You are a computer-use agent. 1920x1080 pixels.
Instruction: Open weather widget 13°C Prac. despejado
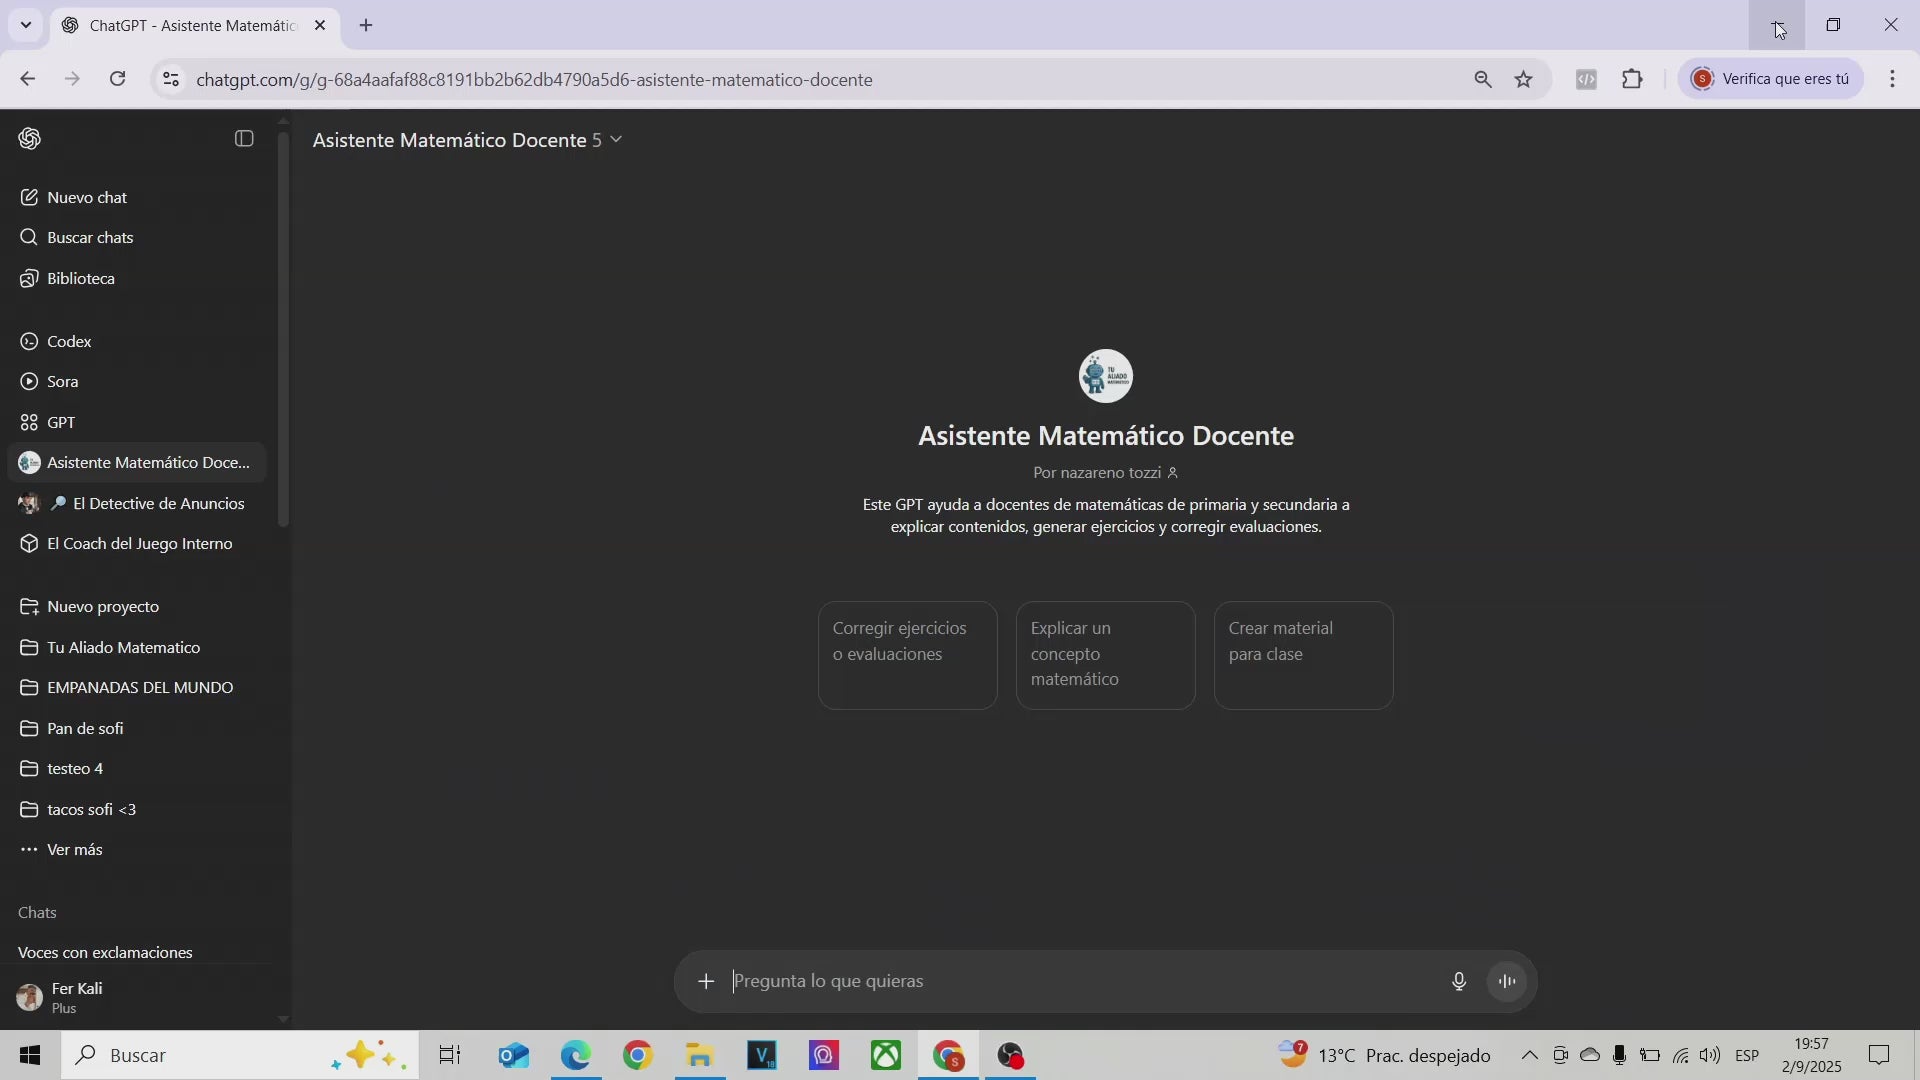(1385, 1056)
